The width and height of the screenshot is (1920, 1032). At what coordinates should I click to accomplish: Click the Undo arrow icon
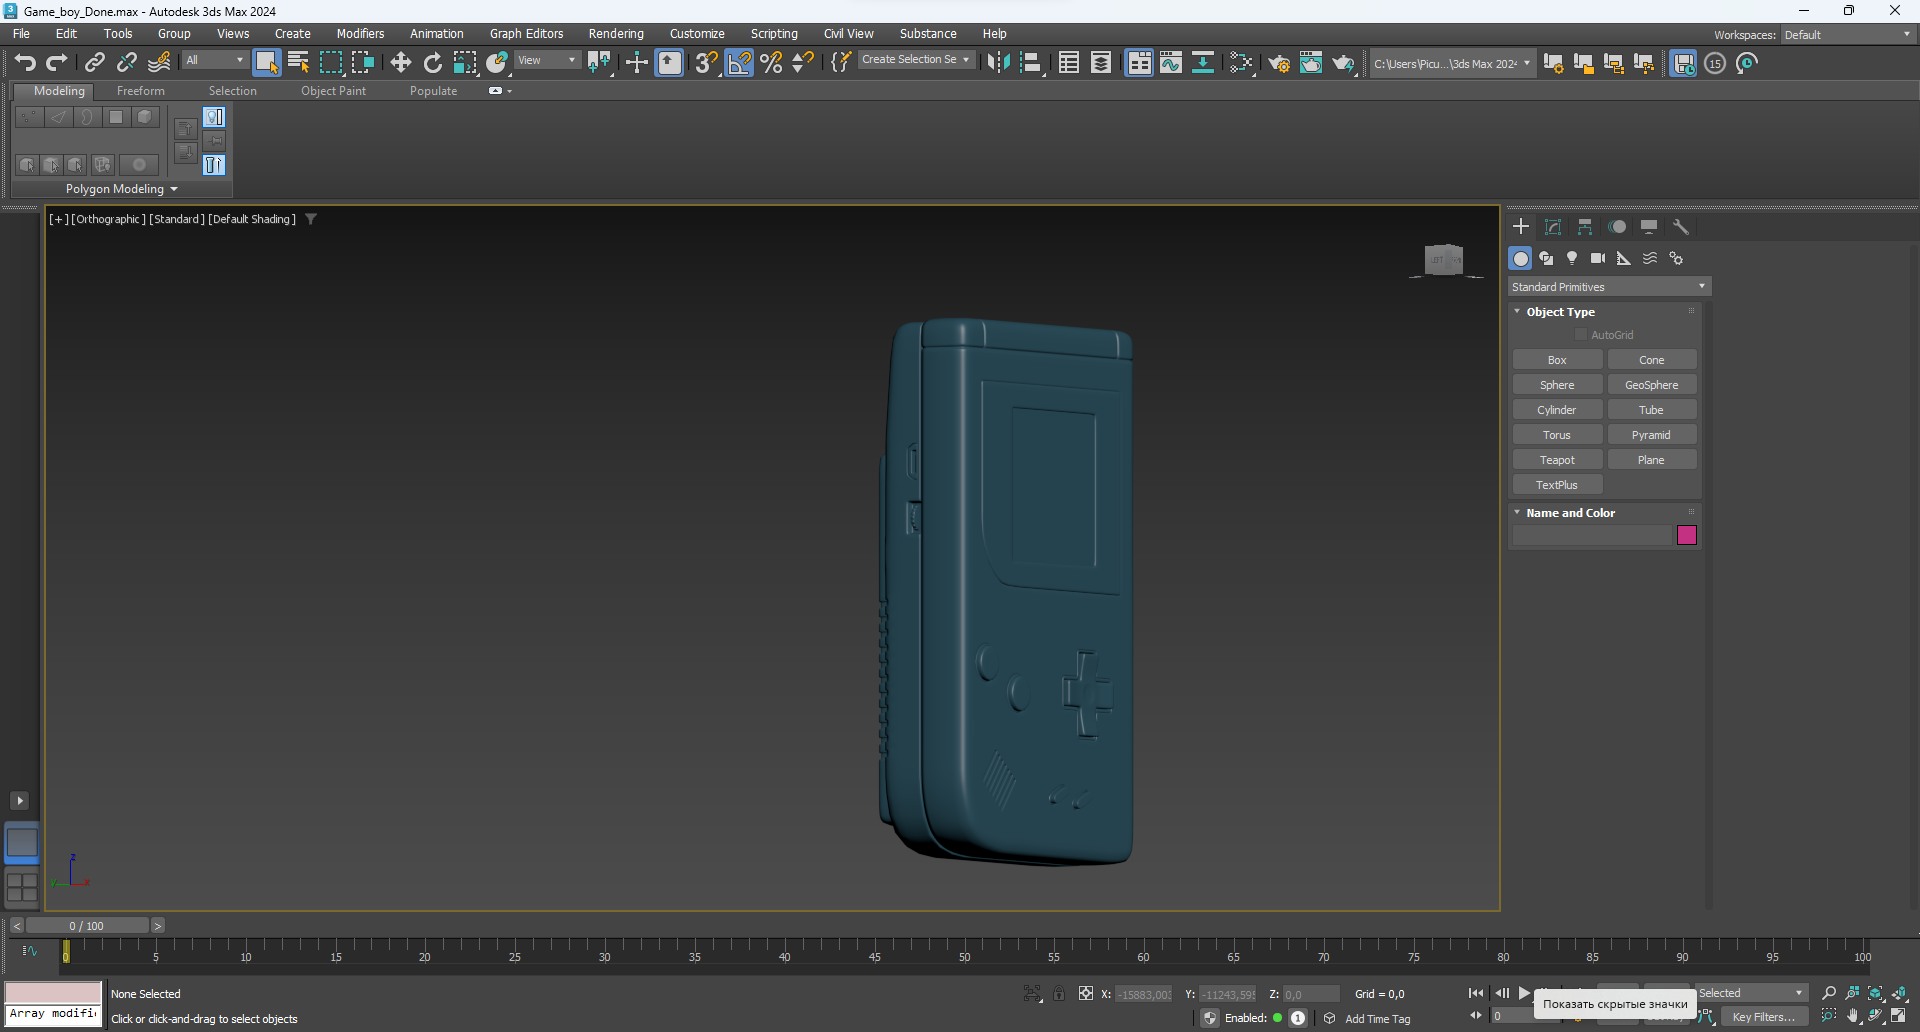pyautogui.click(x=25, y=63)
